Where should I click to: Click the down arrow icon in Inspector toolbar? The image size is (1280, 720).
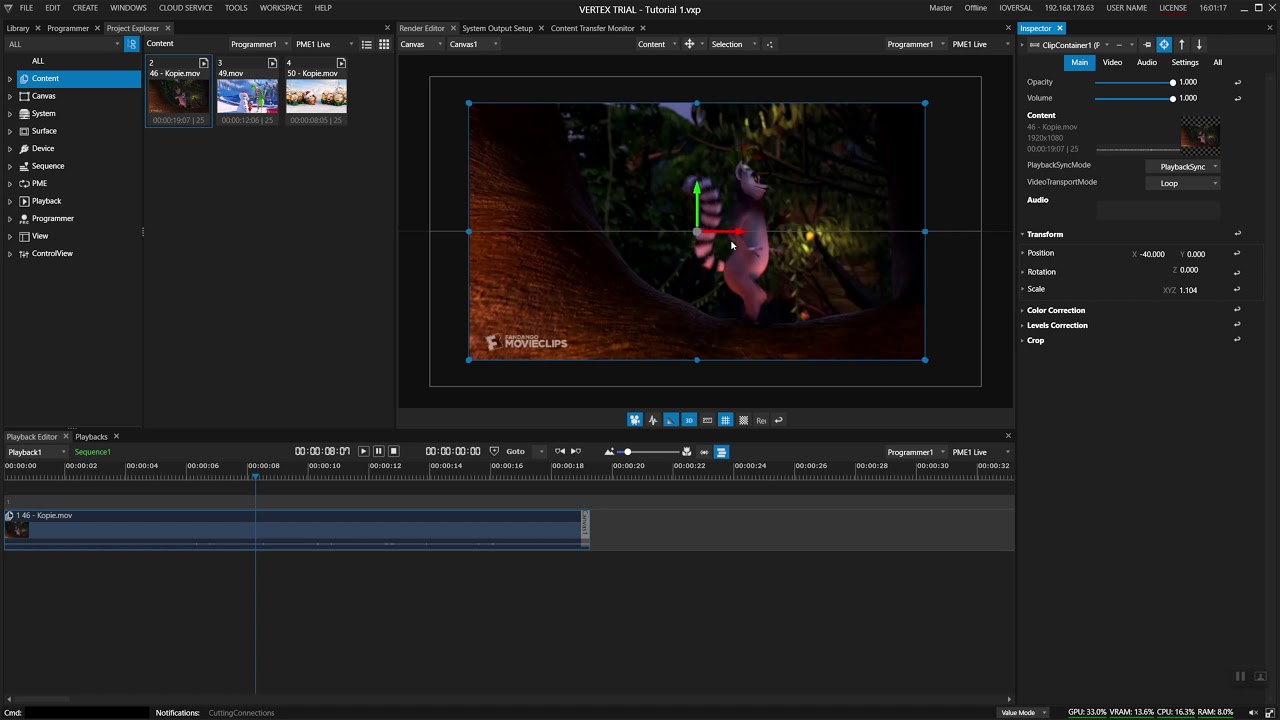(x=1199, y=45)
